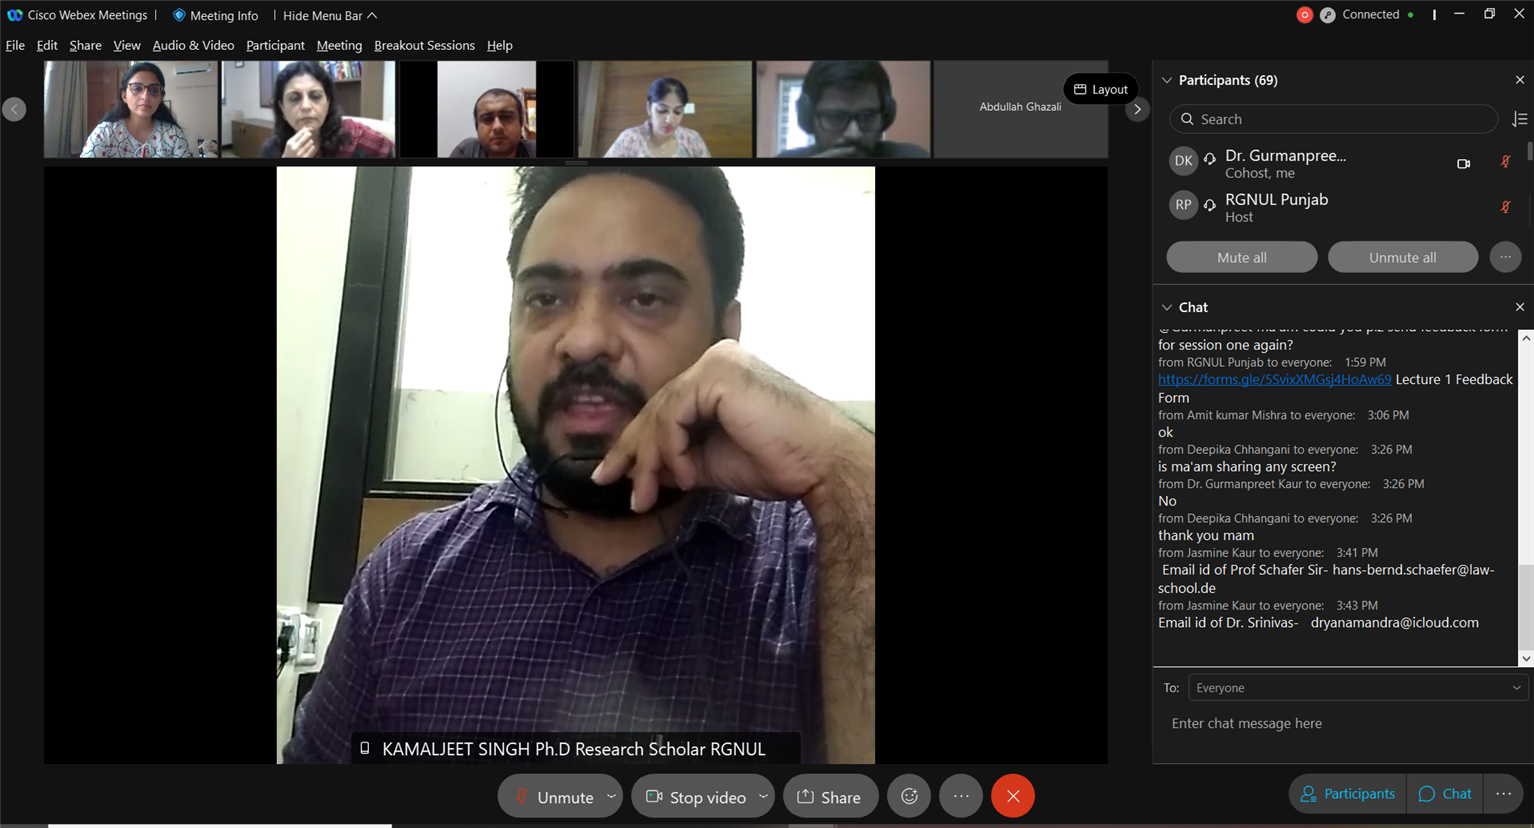Viewport: 1534px width, 828px height.
Task: Open the Help menu
Action: (x=499, y=45)
